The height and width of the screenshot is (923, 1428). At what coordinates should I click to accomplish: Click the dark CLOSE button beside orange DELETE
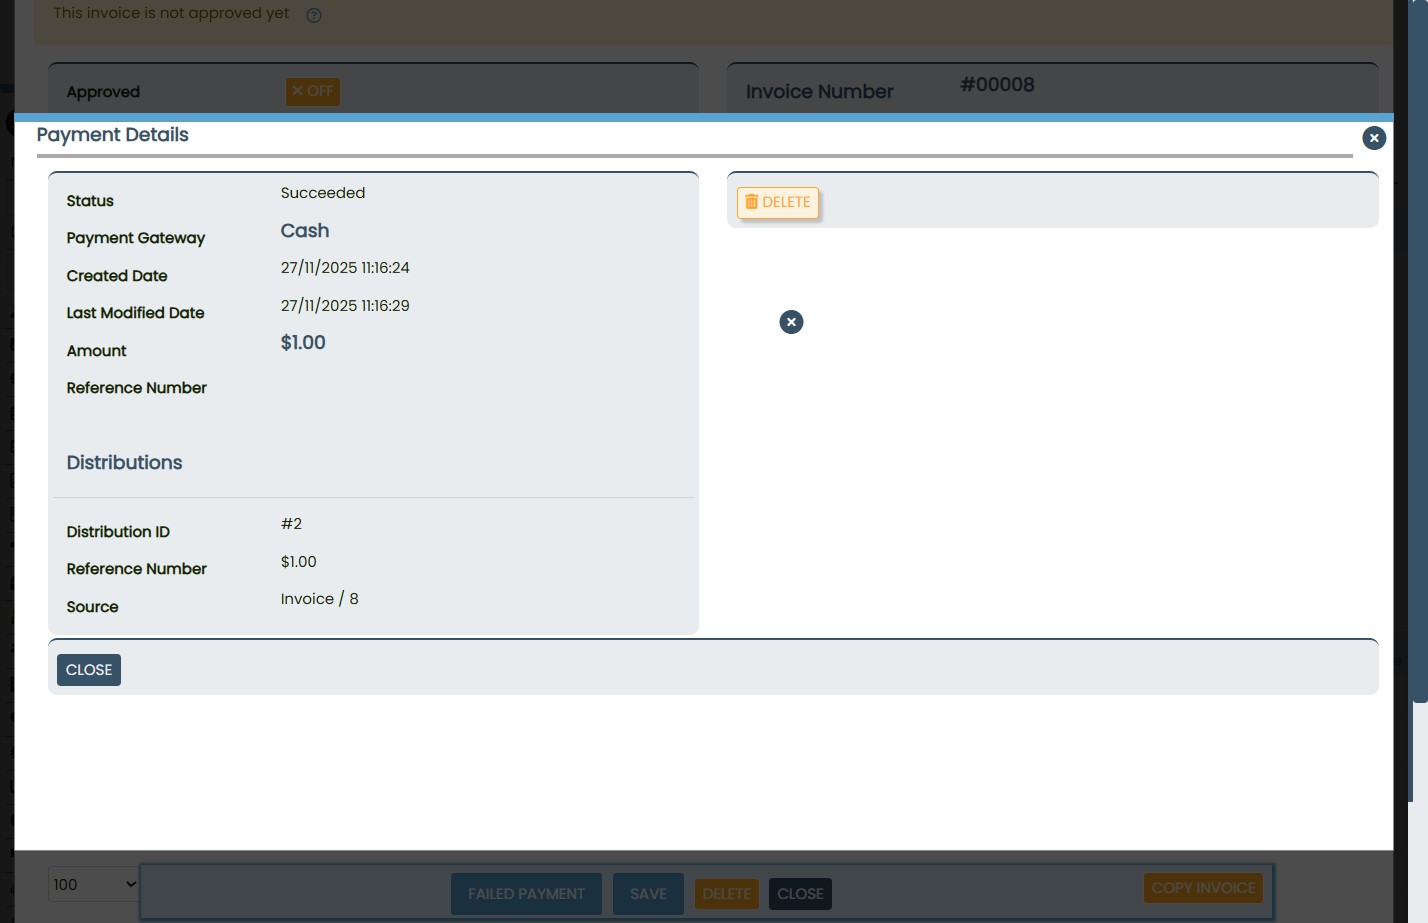[x=800, y=894]
